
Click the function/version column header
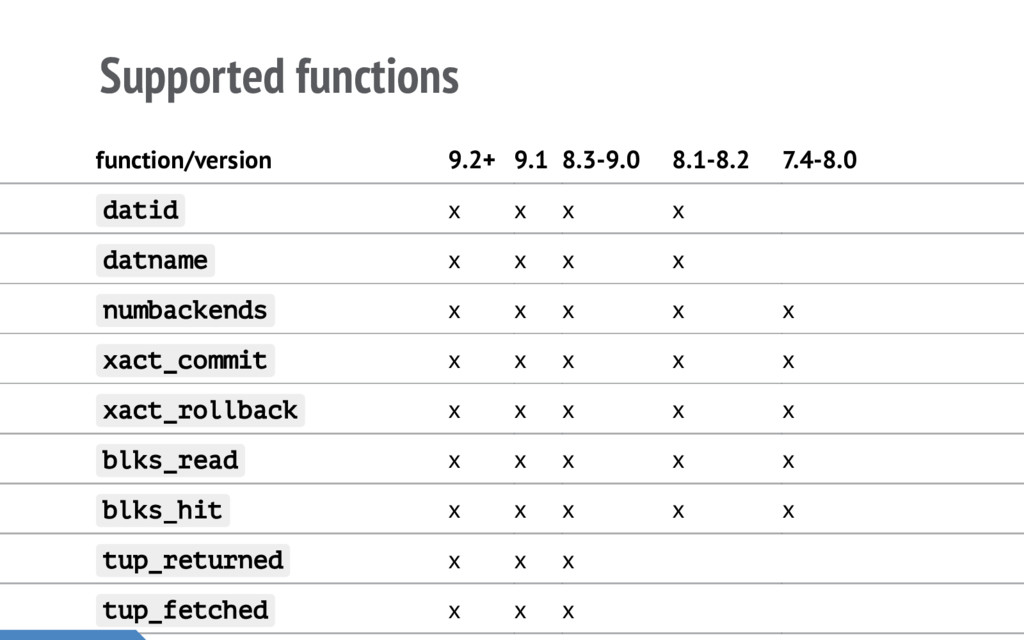184,160
